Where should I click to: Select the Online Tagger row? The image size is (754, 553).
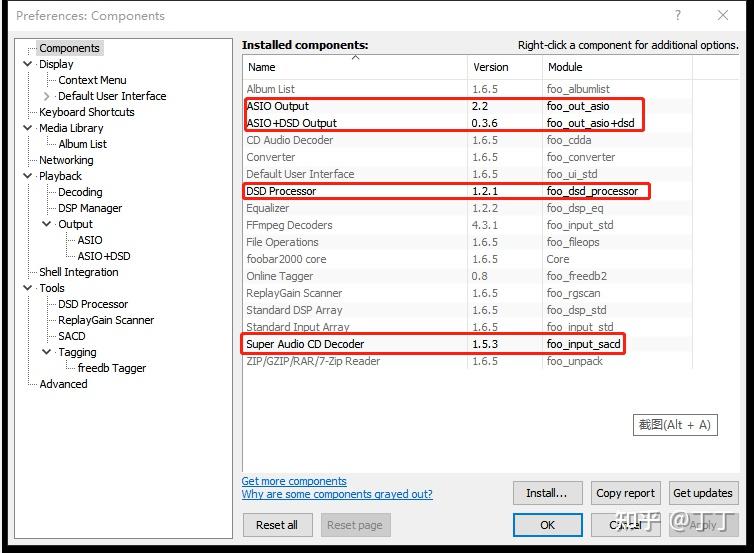[467, 276]
